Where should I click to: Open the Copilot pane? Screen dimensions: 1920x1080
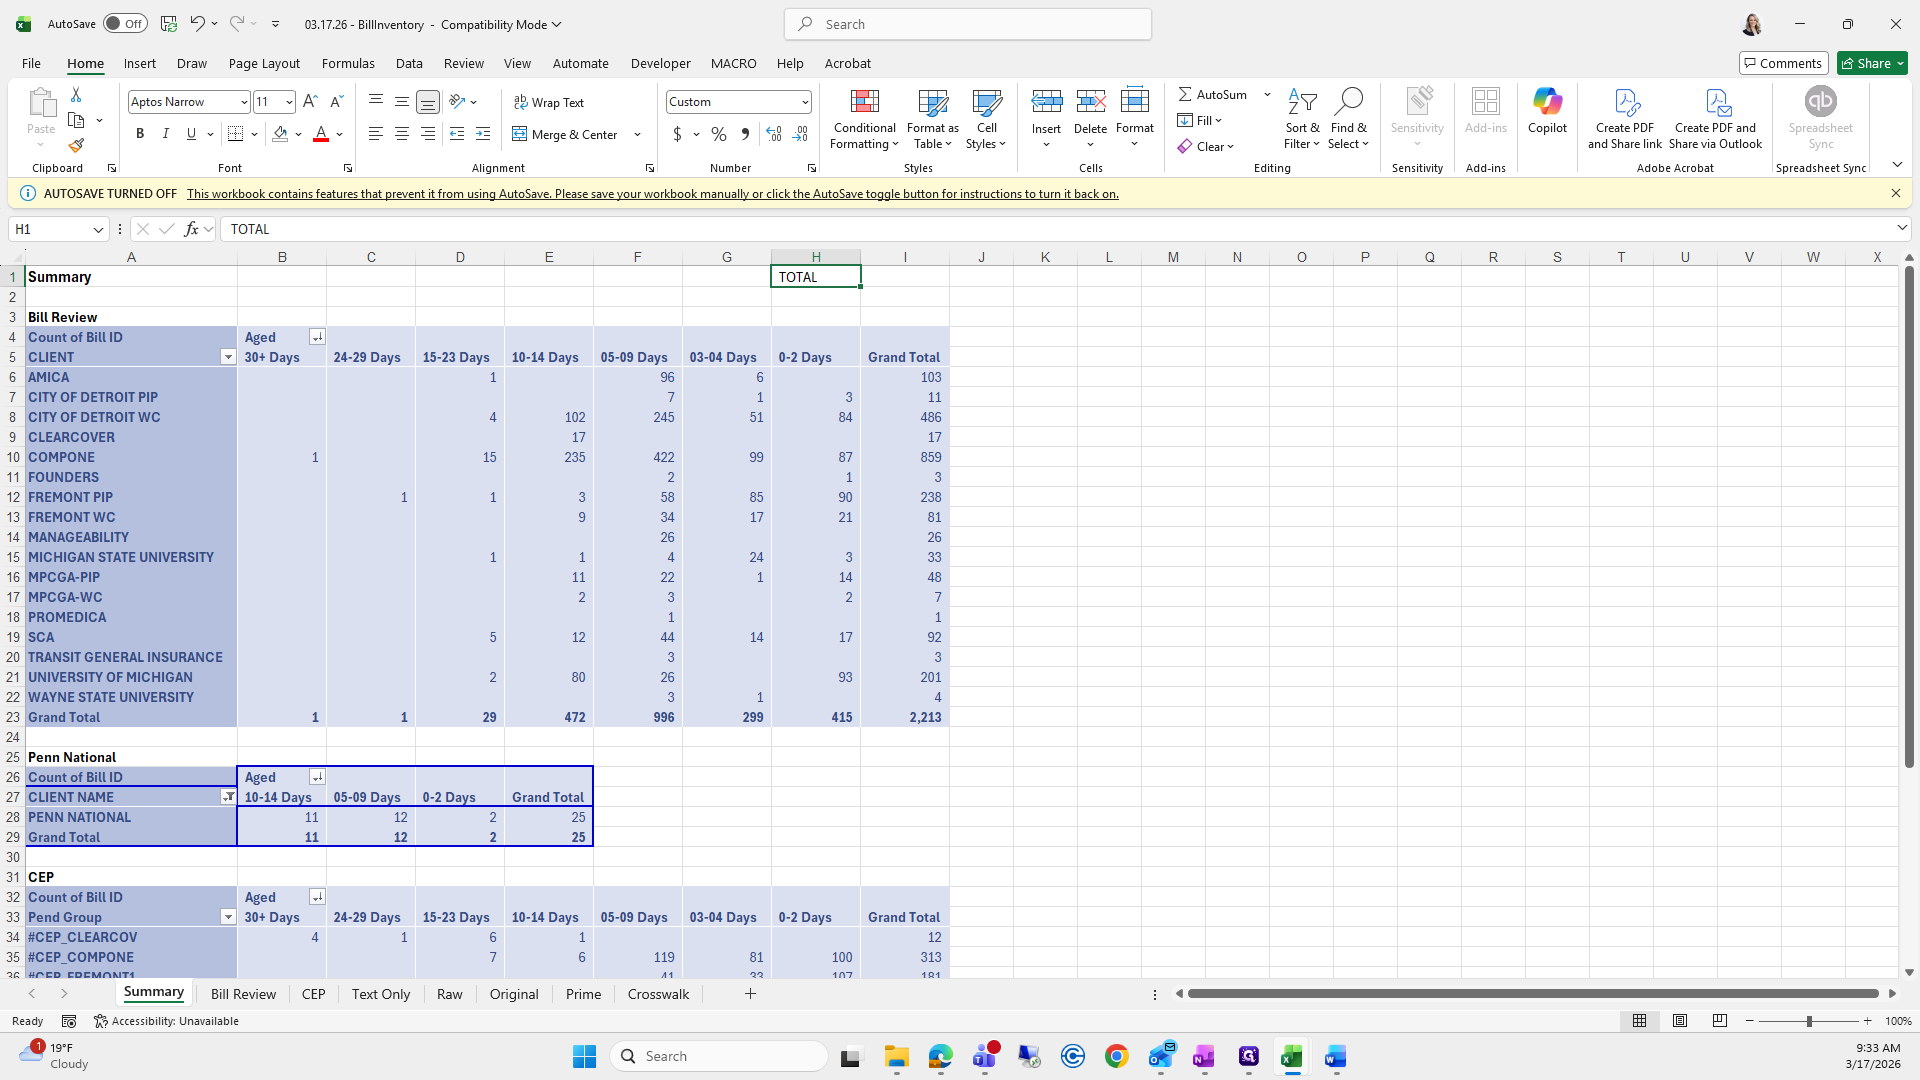coord(1547,110)
